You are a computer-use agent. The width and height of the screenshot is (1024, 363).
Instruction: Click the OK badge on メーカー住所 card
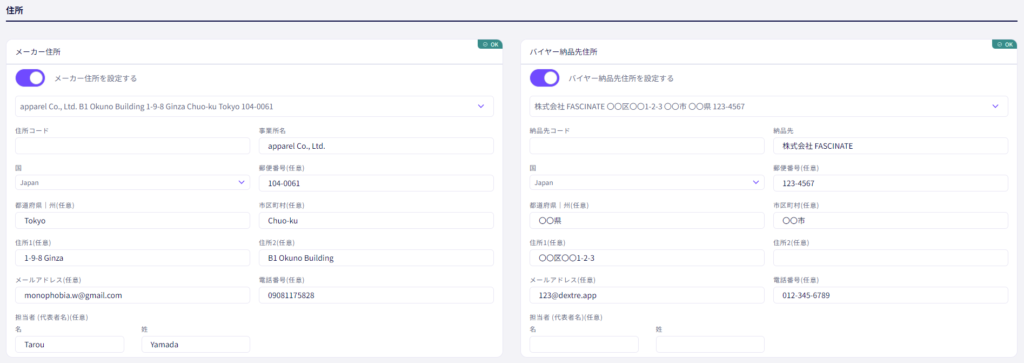tap(490, 44)
